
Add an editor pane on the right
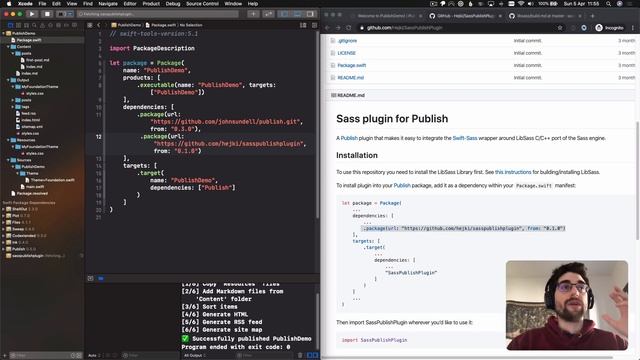(314, 25)
